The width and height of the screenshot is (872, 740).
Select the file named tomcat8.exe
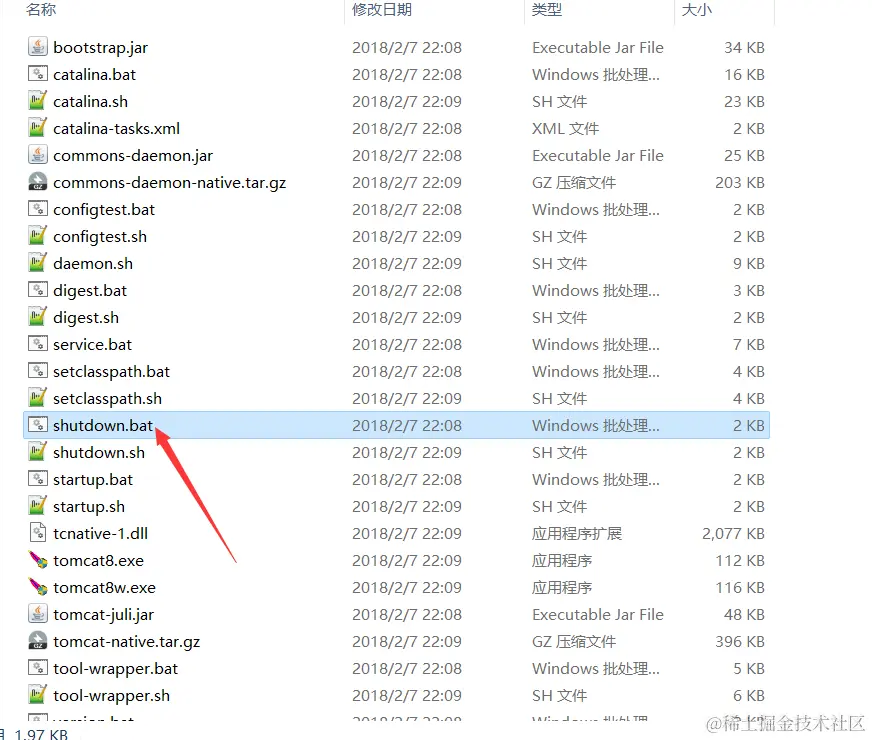click(98, 560)
